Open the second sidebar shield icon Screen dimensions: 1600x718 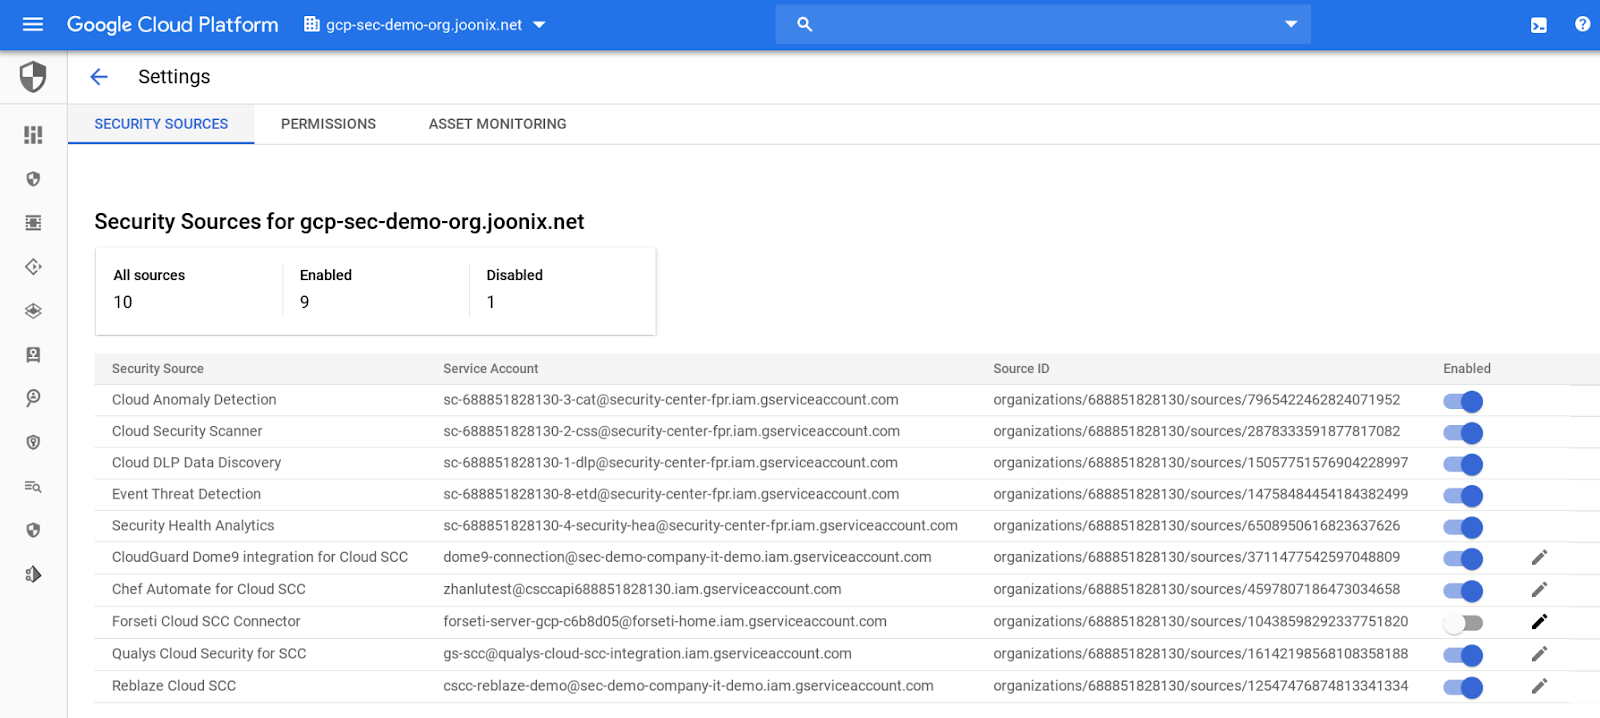tap(33, 179)
